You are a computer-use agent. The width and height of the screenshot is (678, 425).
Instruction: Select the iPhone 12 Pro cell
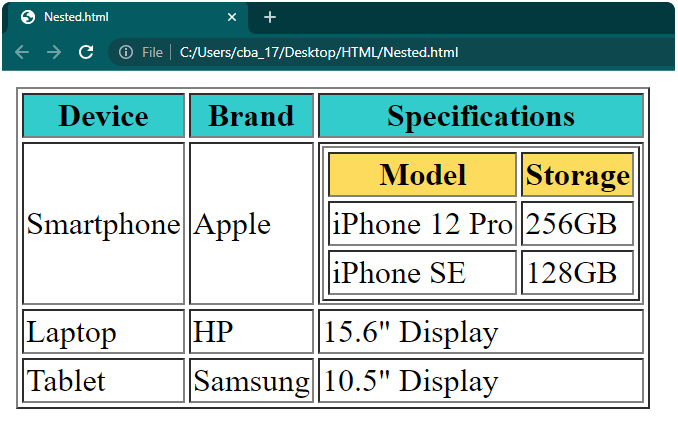[422, 223]
